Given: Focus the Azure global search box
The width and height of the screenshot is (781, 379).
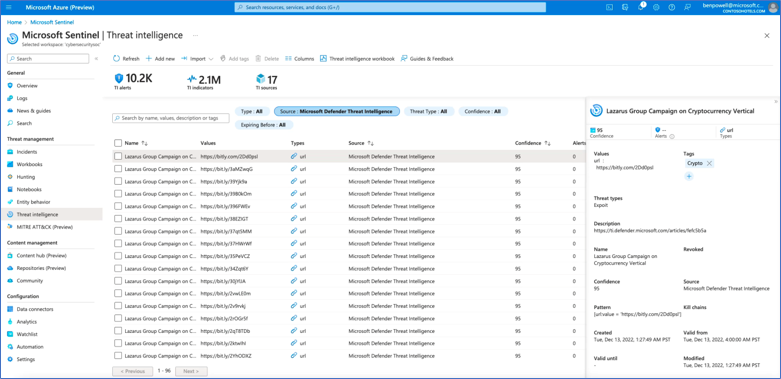Looking at the screenshot, I should pyautogui.click(x=390, y=7).
